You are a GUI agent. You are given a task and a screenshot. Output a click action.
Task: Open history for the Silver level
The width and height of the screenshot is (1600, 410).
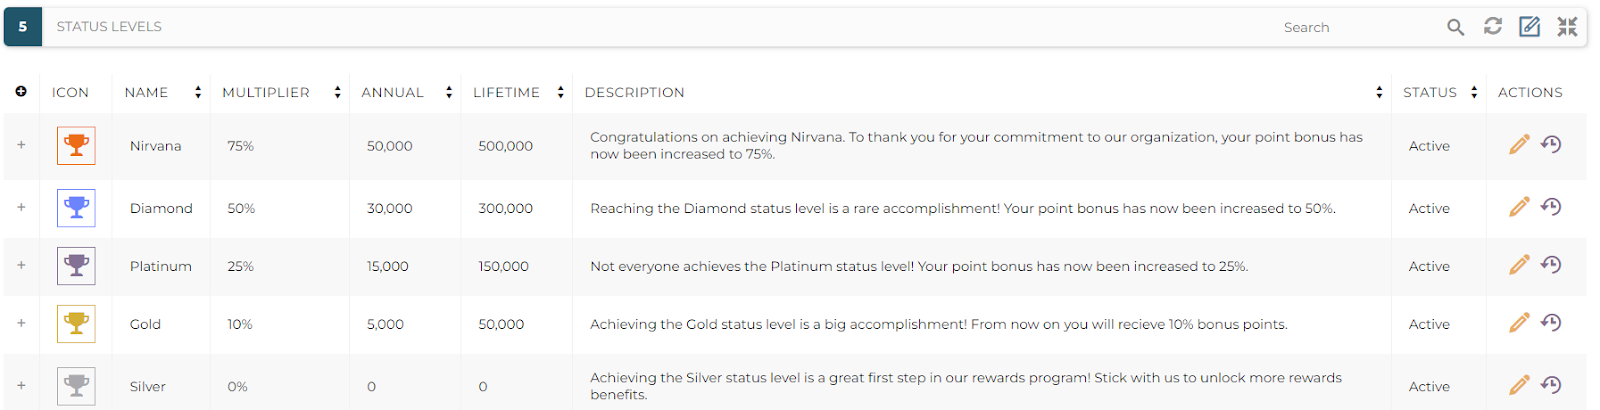coord(1551,385)
